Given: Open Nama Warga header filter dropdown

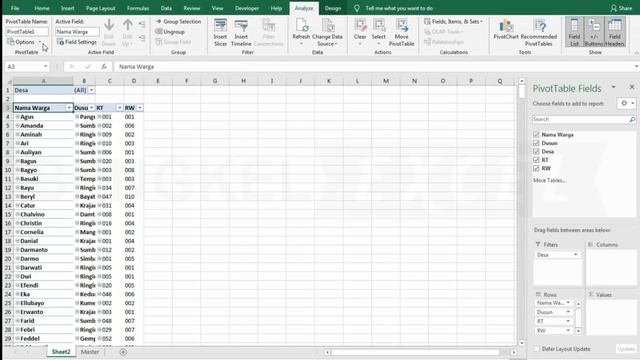Looking at the screenshot, I should pos(69,108).
